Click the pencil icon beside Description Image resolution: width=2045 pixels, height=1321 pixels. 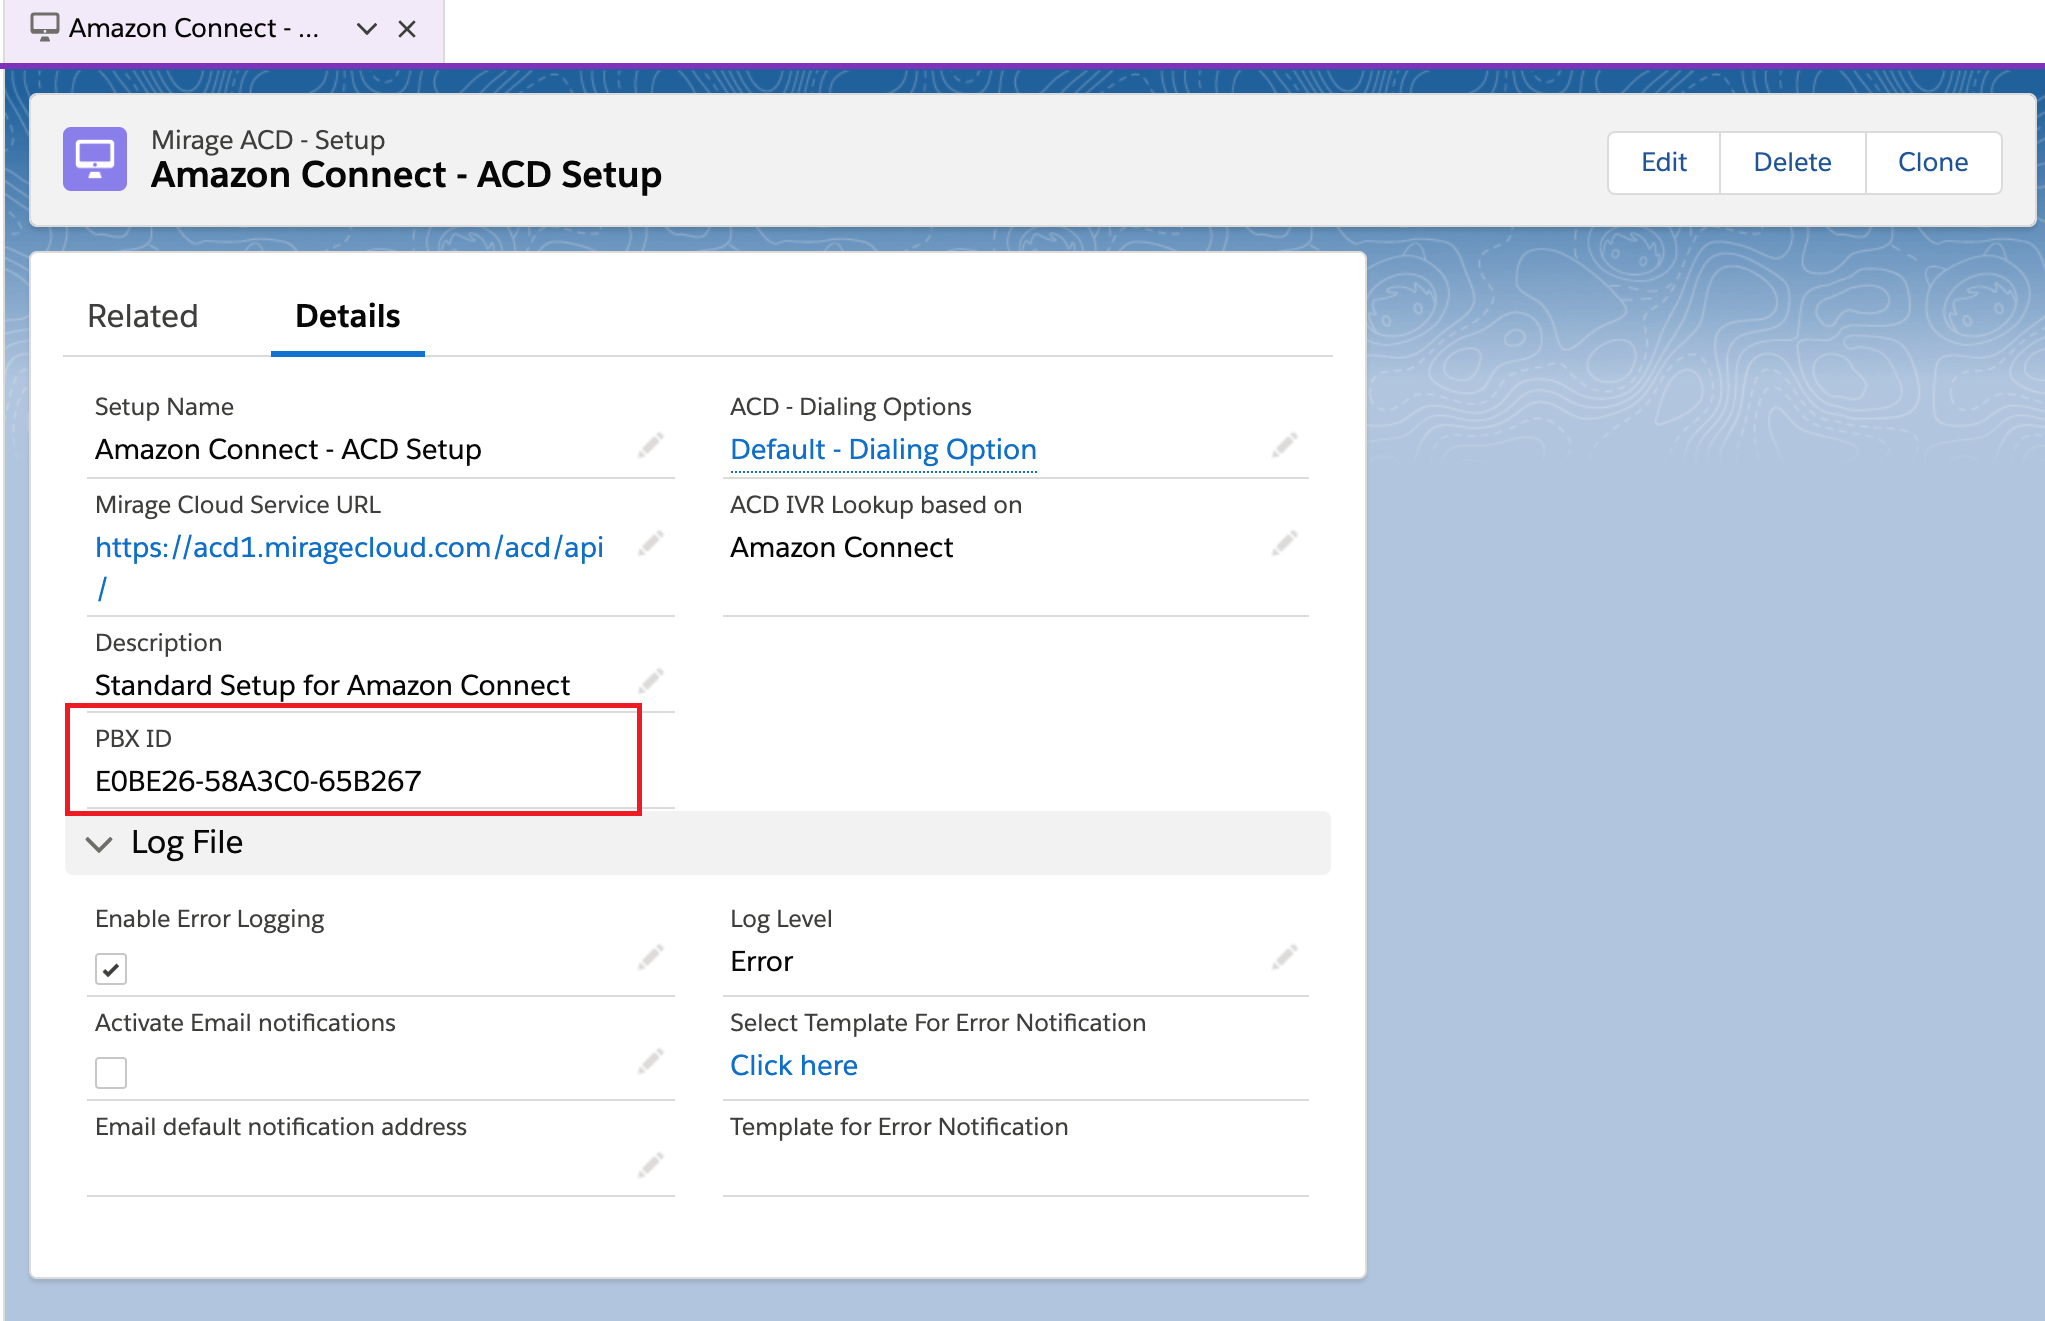pyautogui.click(x=651, y=681)
